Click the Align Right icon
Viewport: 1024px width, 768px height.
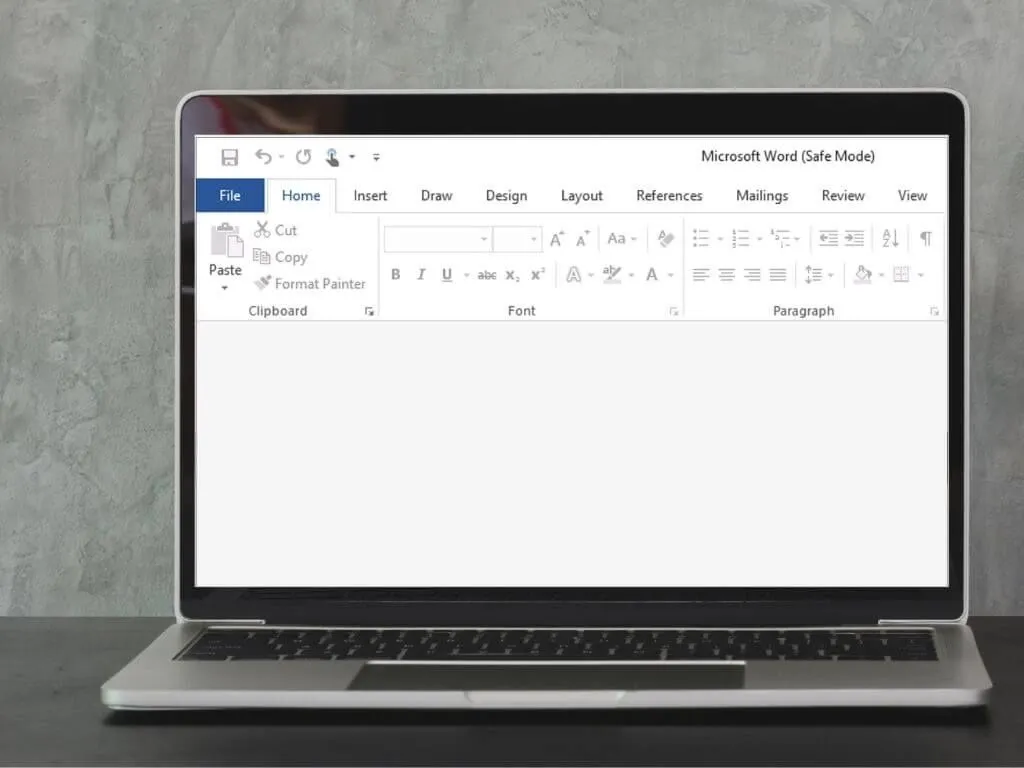tap(752, 275)
